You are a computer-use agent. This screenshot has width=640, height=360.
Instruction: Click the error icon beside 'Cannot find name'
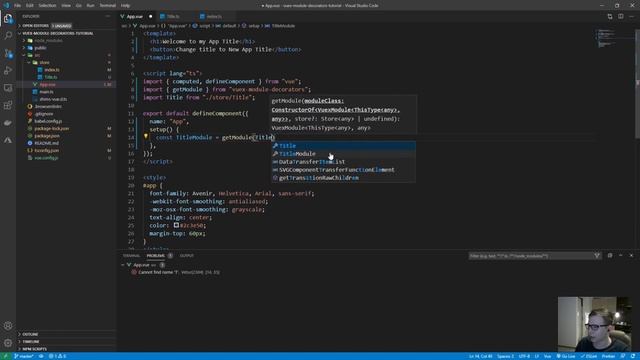[x=134, y=272]
